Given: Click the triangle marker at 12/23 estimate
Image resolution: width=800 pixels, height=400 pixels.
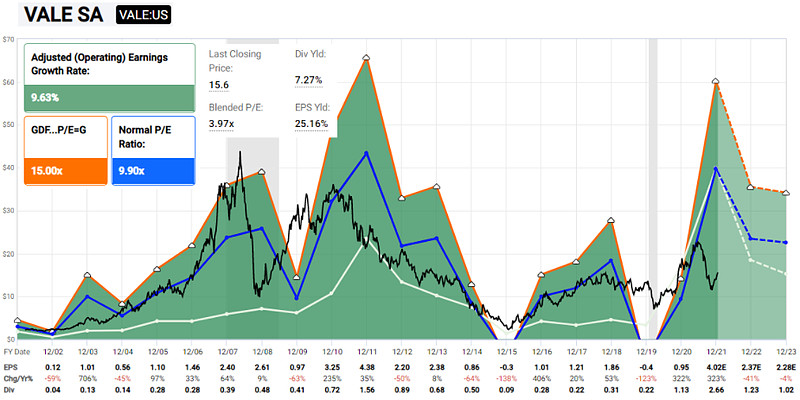Looking at the screenshot, I should 786,193.
